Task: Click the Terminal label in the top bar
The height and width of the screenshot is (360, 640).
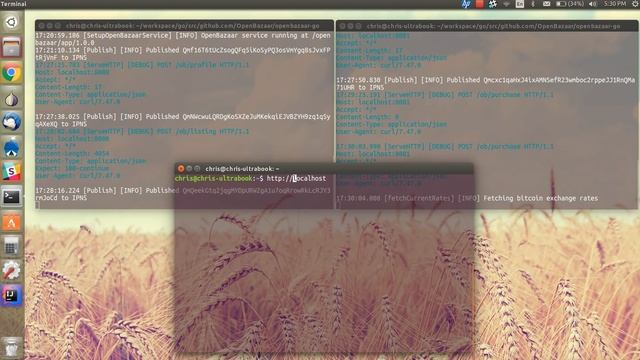Action: (13, 4)
